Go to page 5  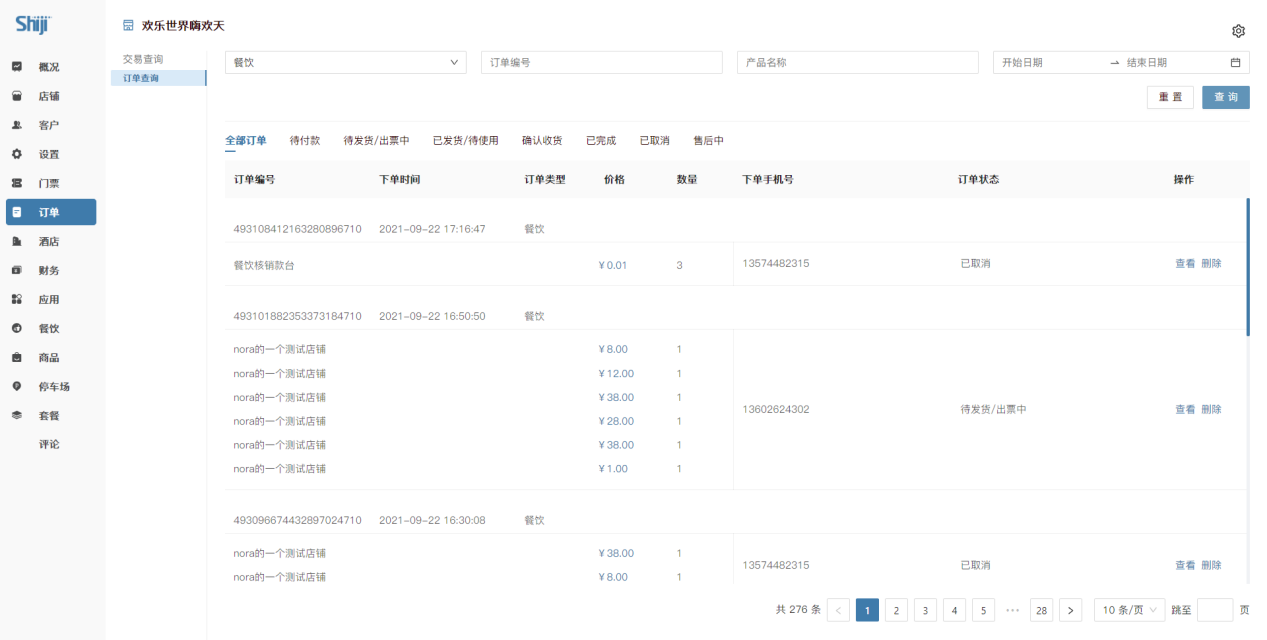point(983,610)
